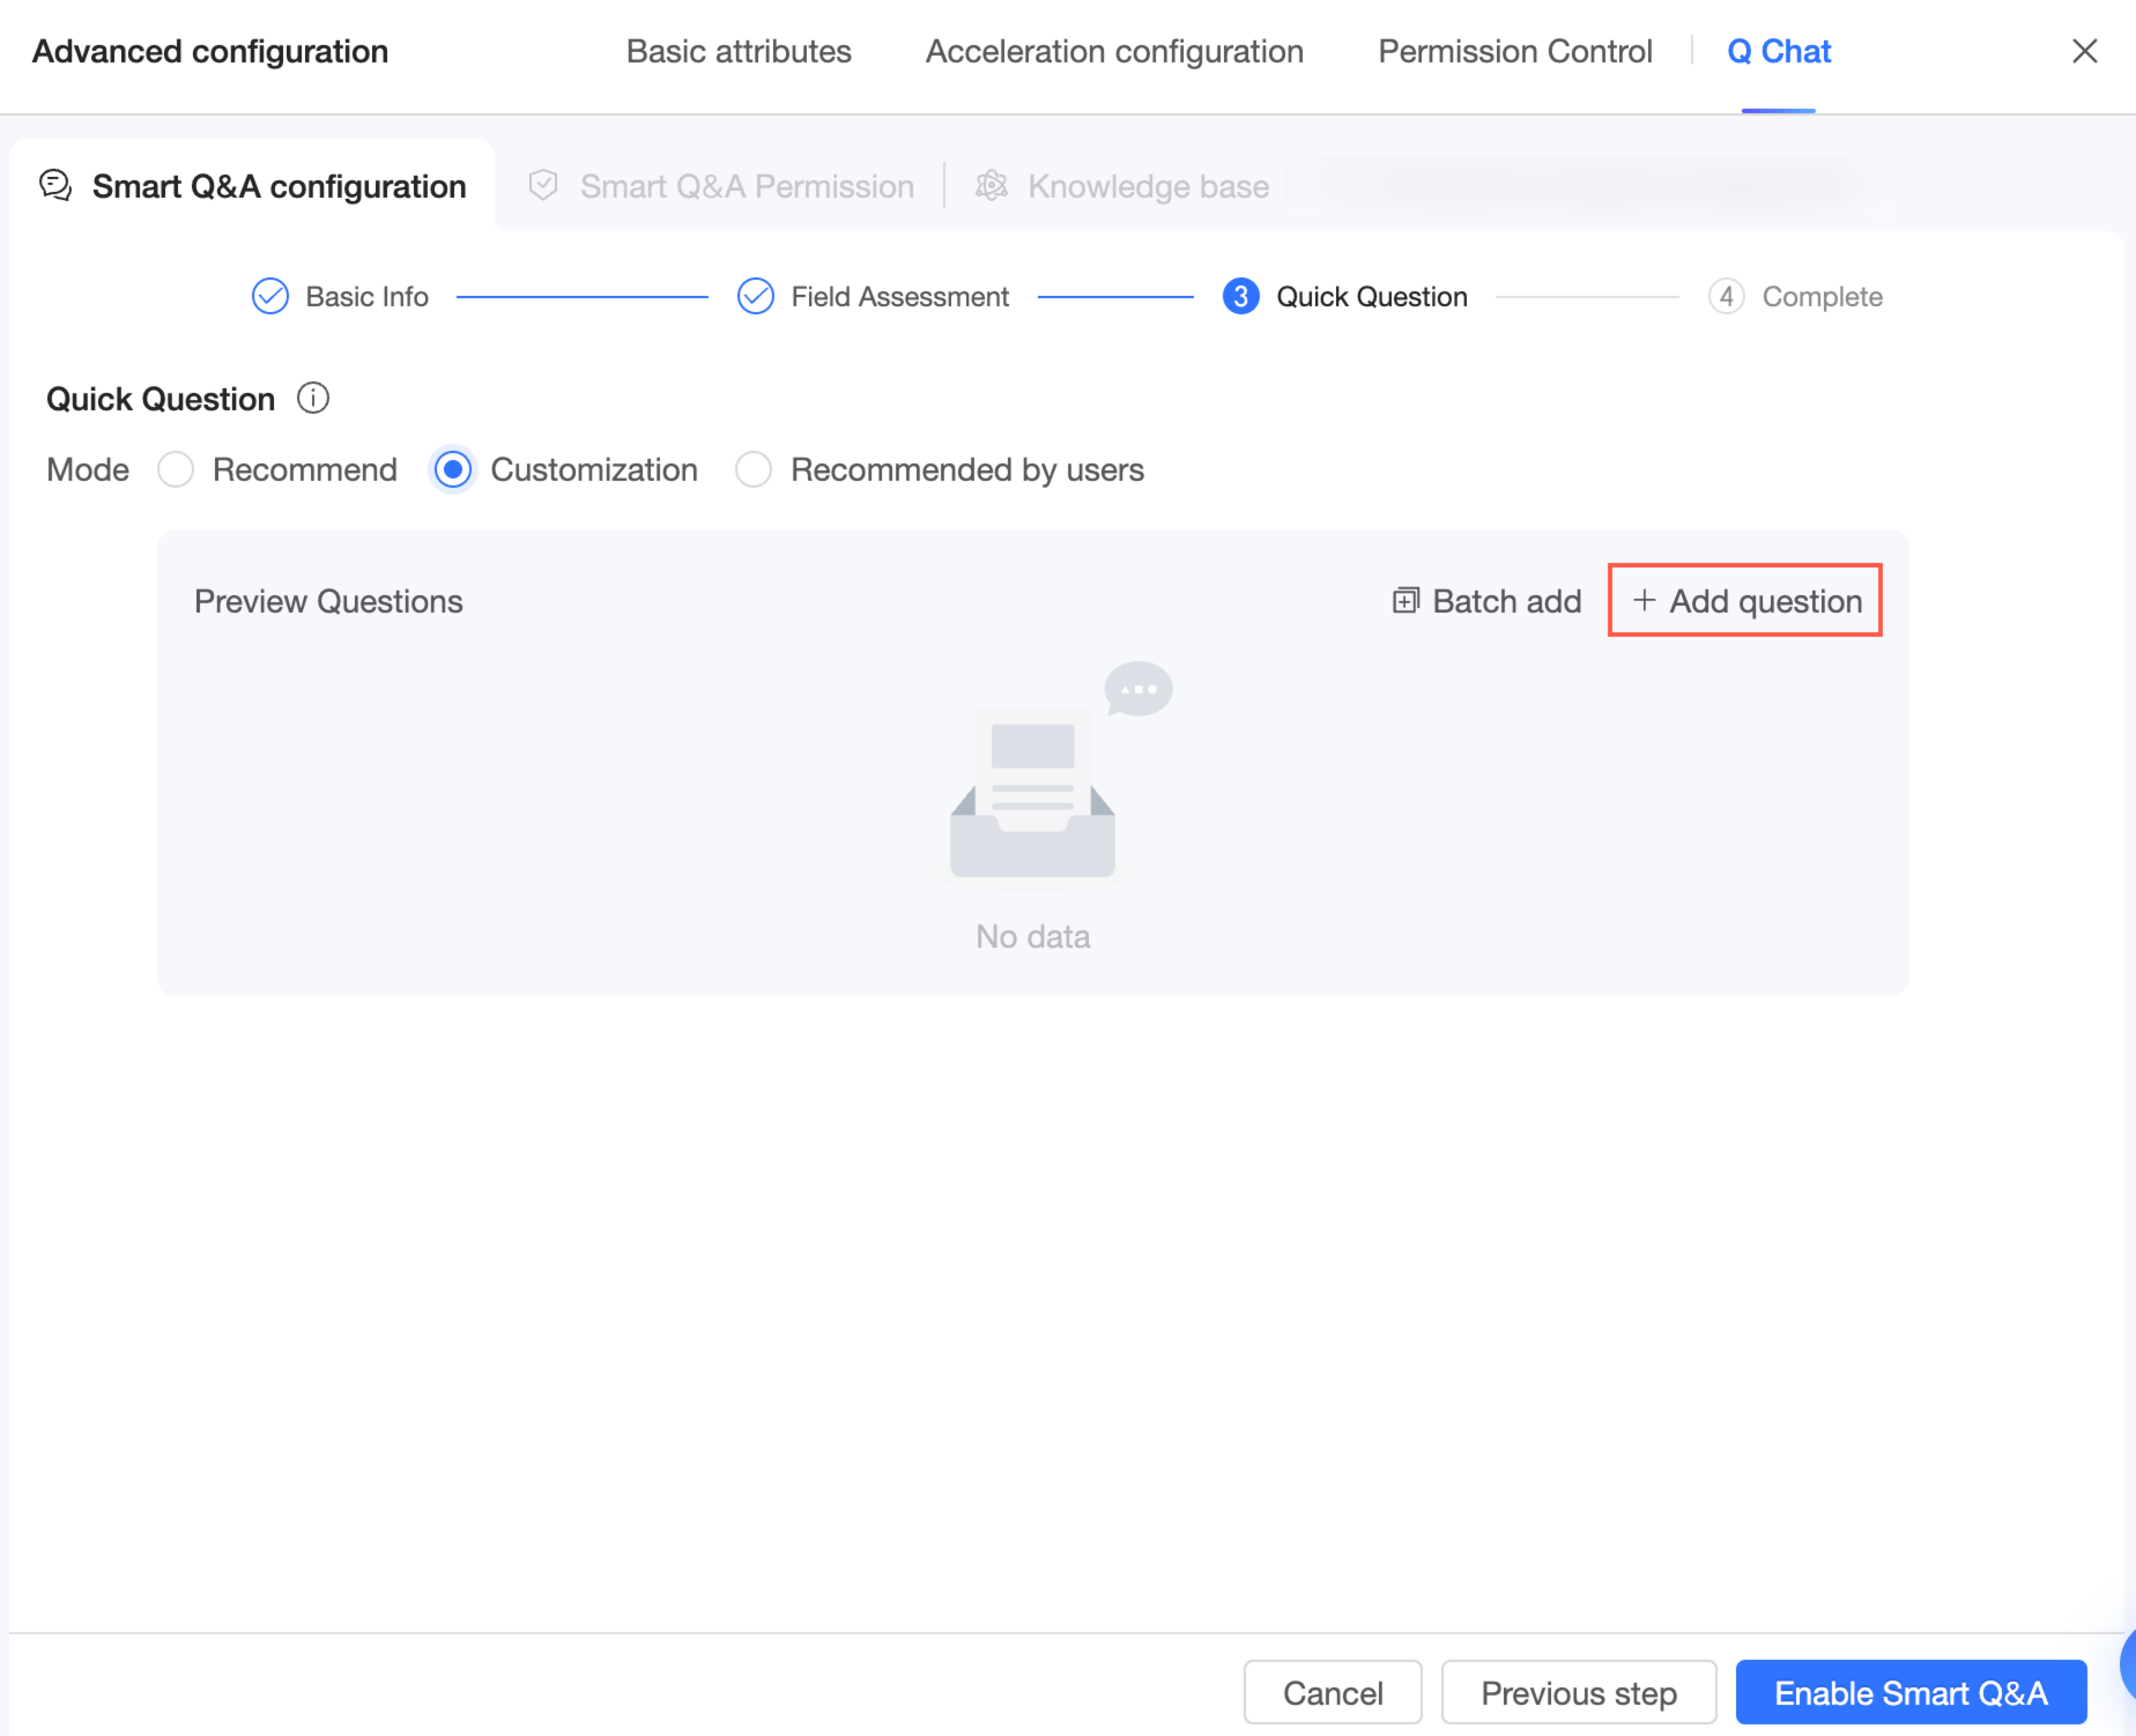Click the Knowledge base atom icon
The width and height of the screenshot is (2136, 1736).
click(x=991, y=186)
